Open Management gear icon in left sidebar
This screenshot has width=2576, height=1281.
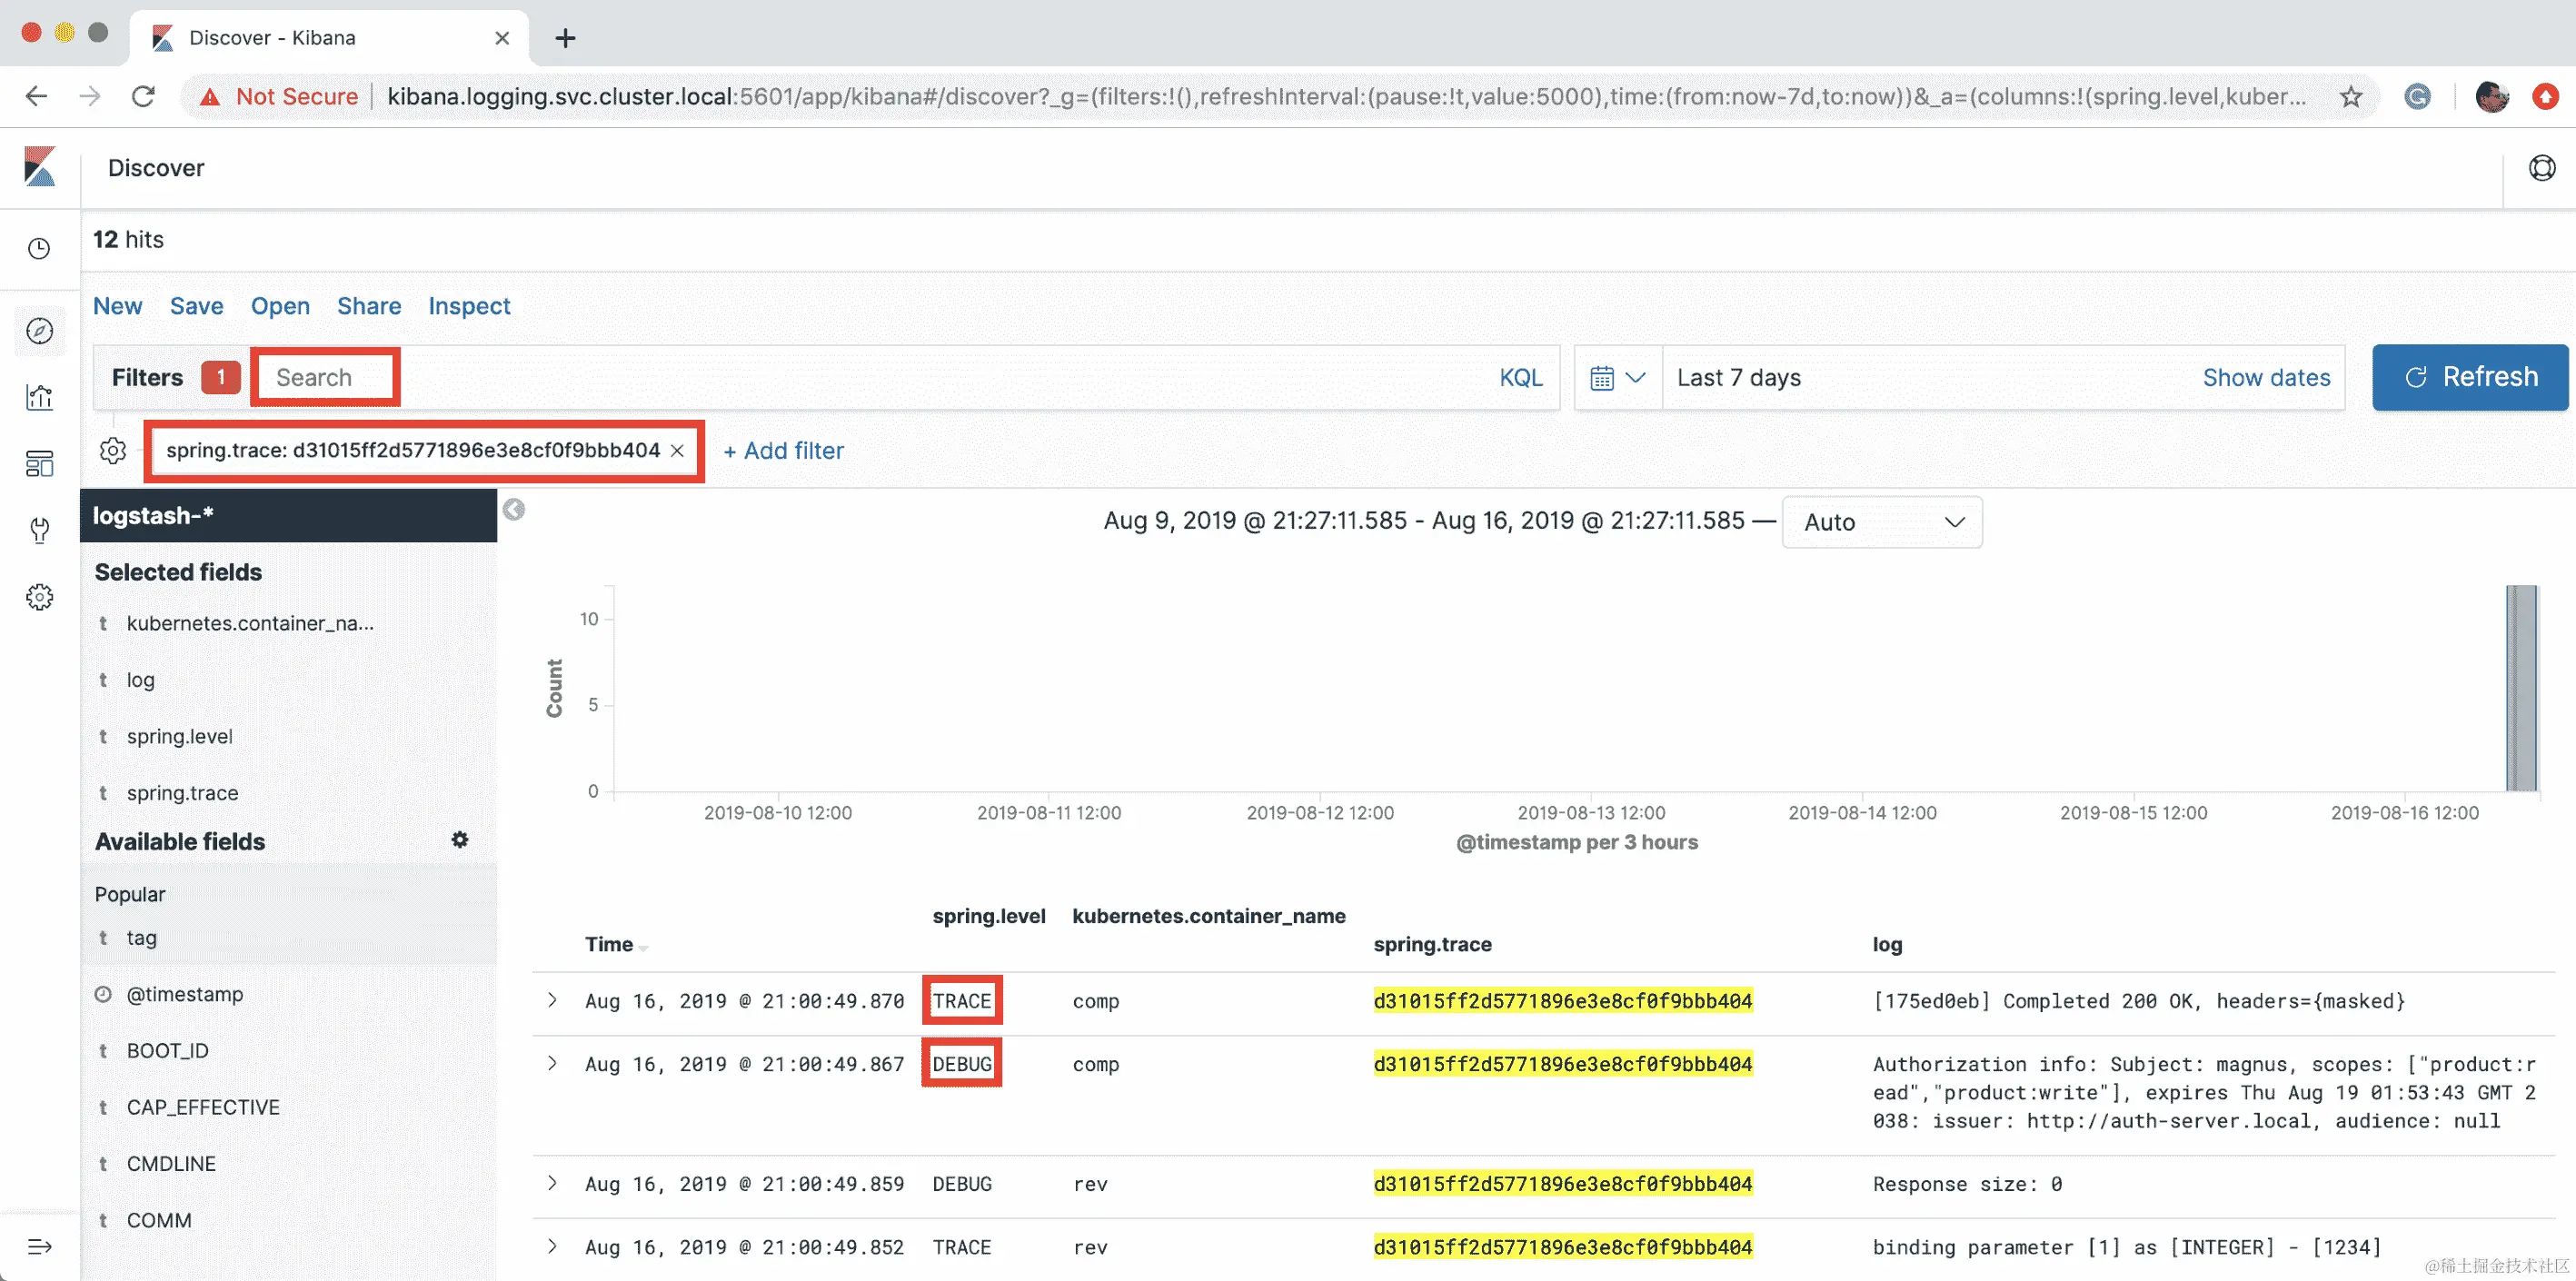[x=39, y=597]
